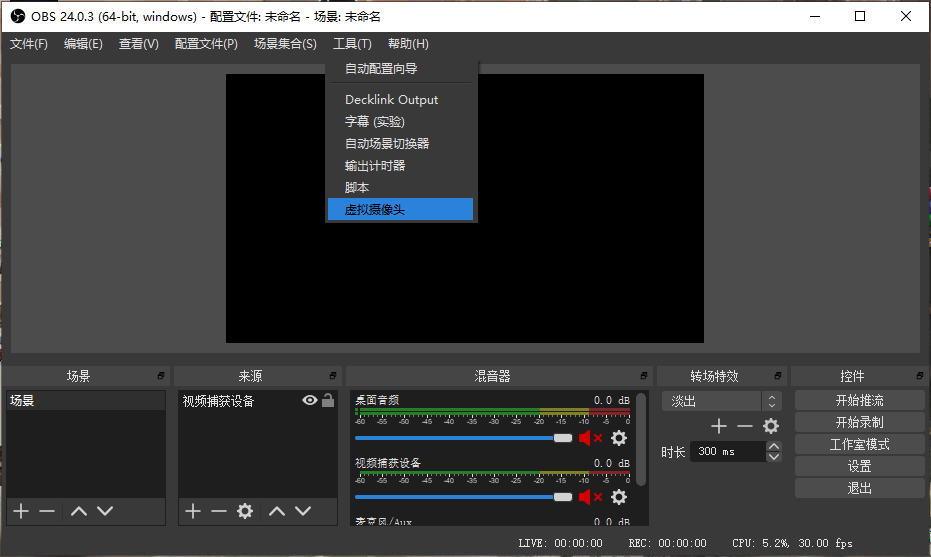Unmute 视频捕获设备 speaker in mixer
Viewport: 931px width, 557px height.
coord(590,497)
